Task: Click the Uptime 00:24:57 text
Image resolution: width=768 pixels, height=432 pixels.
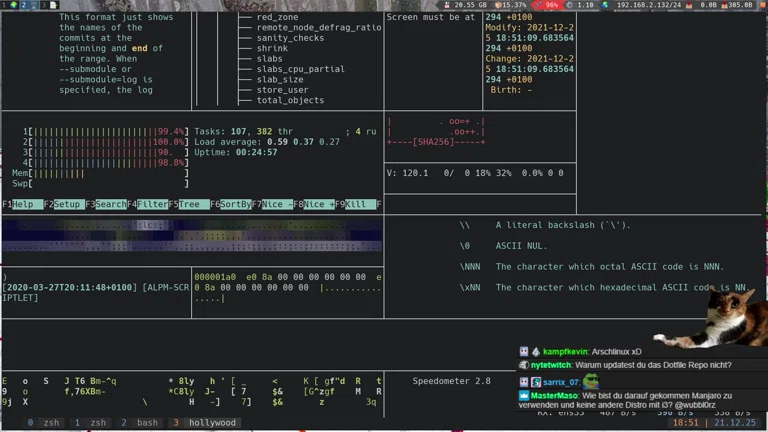Action: click(236, 152)
